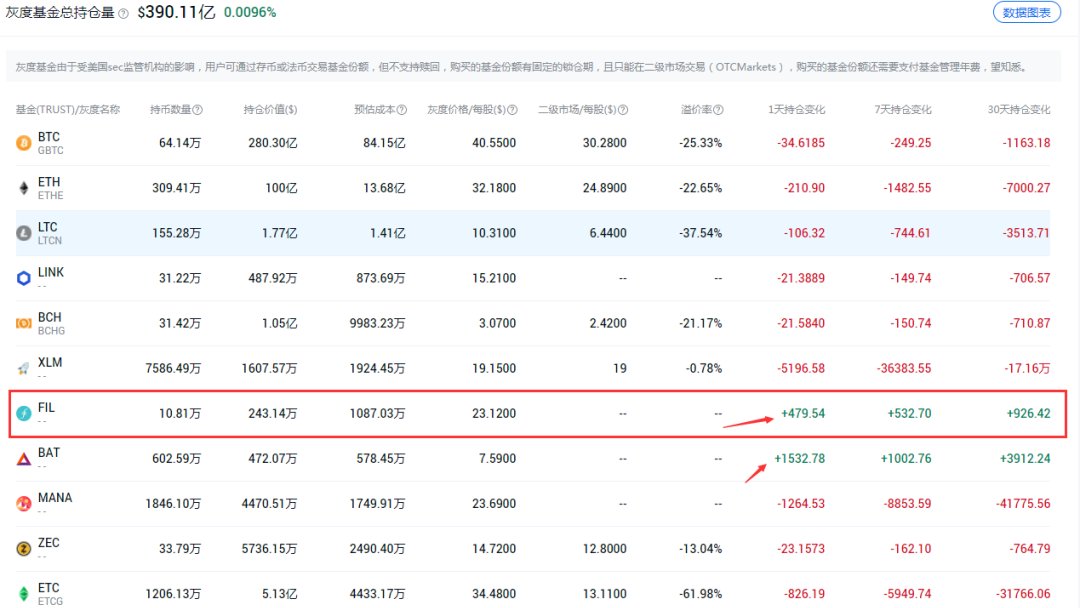
Task: Click the ETH coin icon
Action: pos(23,188)
